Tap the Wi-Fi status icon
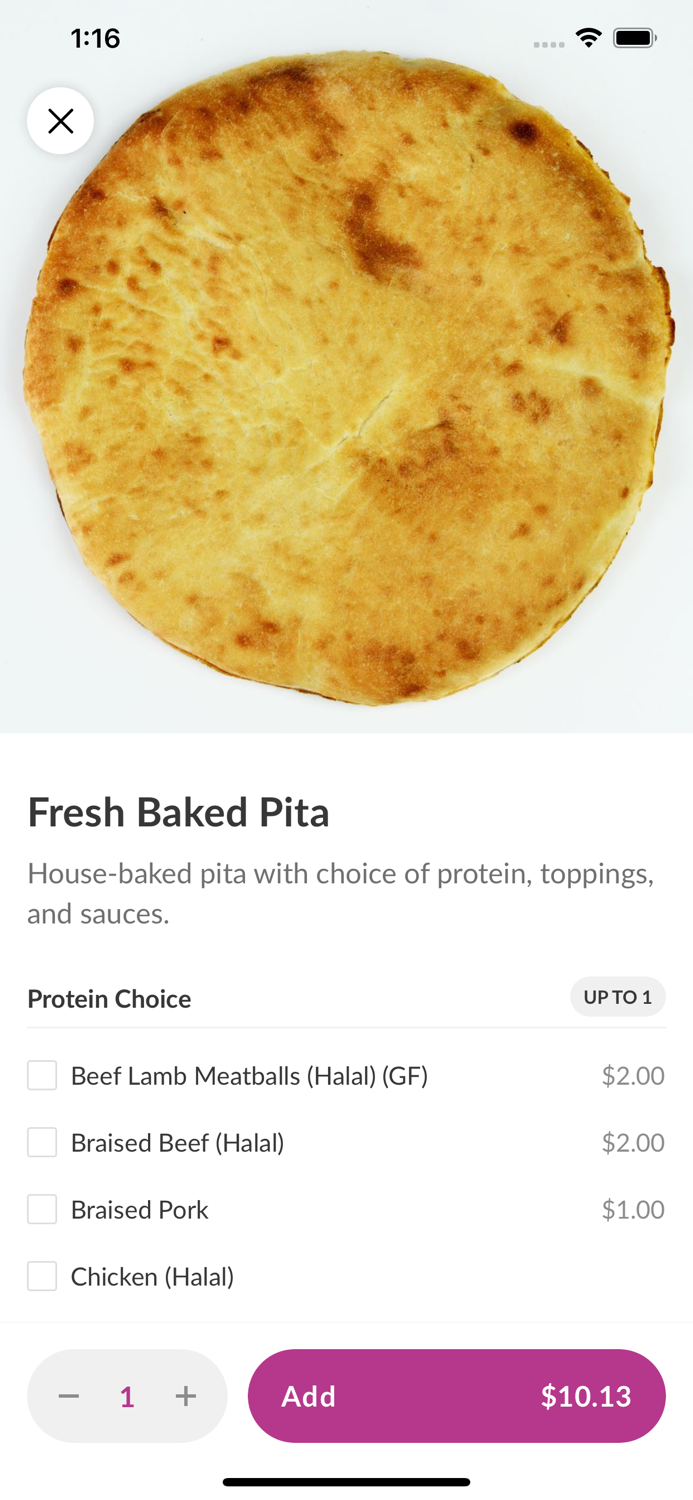 point(588,38)
